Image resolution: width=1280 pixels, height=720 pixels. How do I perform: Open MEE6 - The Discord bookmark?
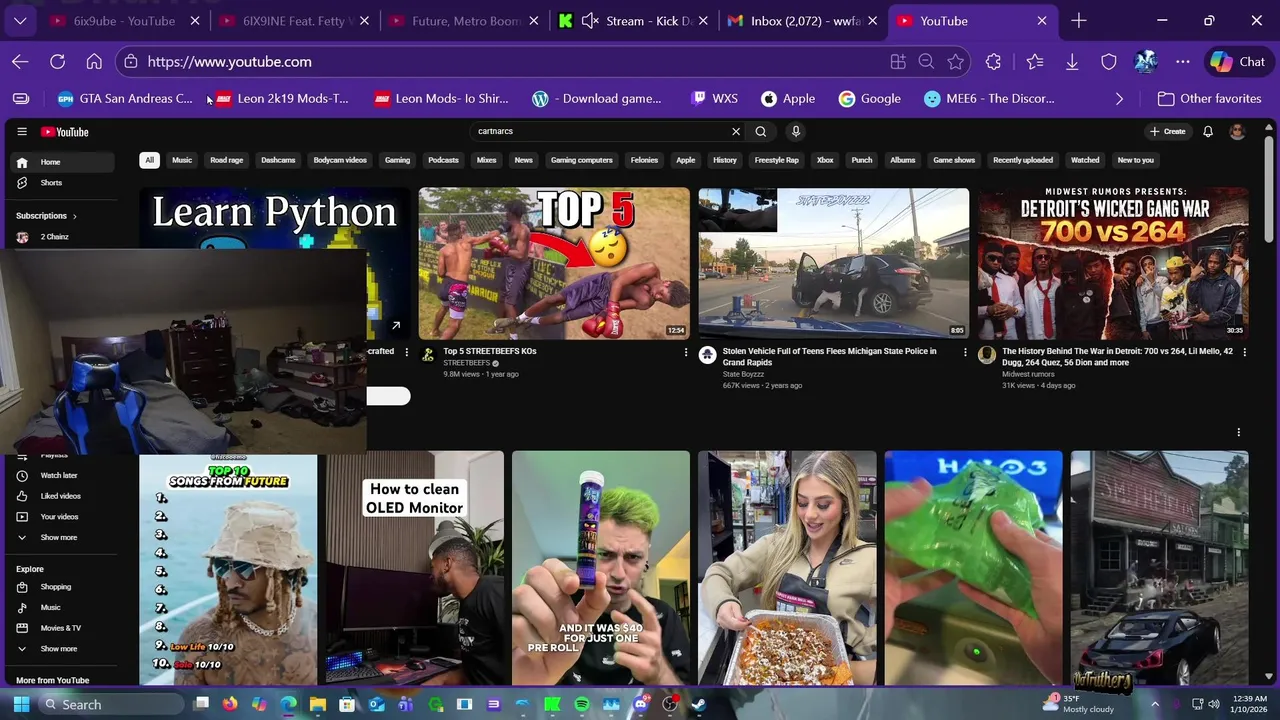point(989,99)
